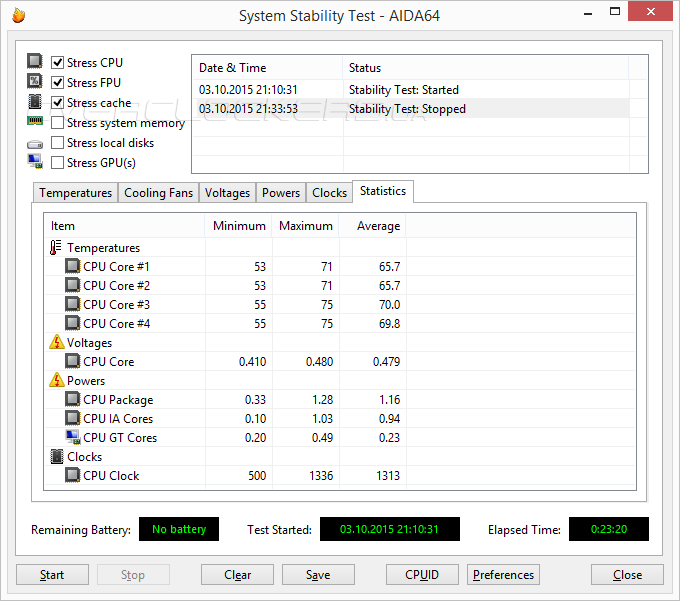680x601 pixels.
Task: Switch to the Clocks tab
Action: pos(329,193)
